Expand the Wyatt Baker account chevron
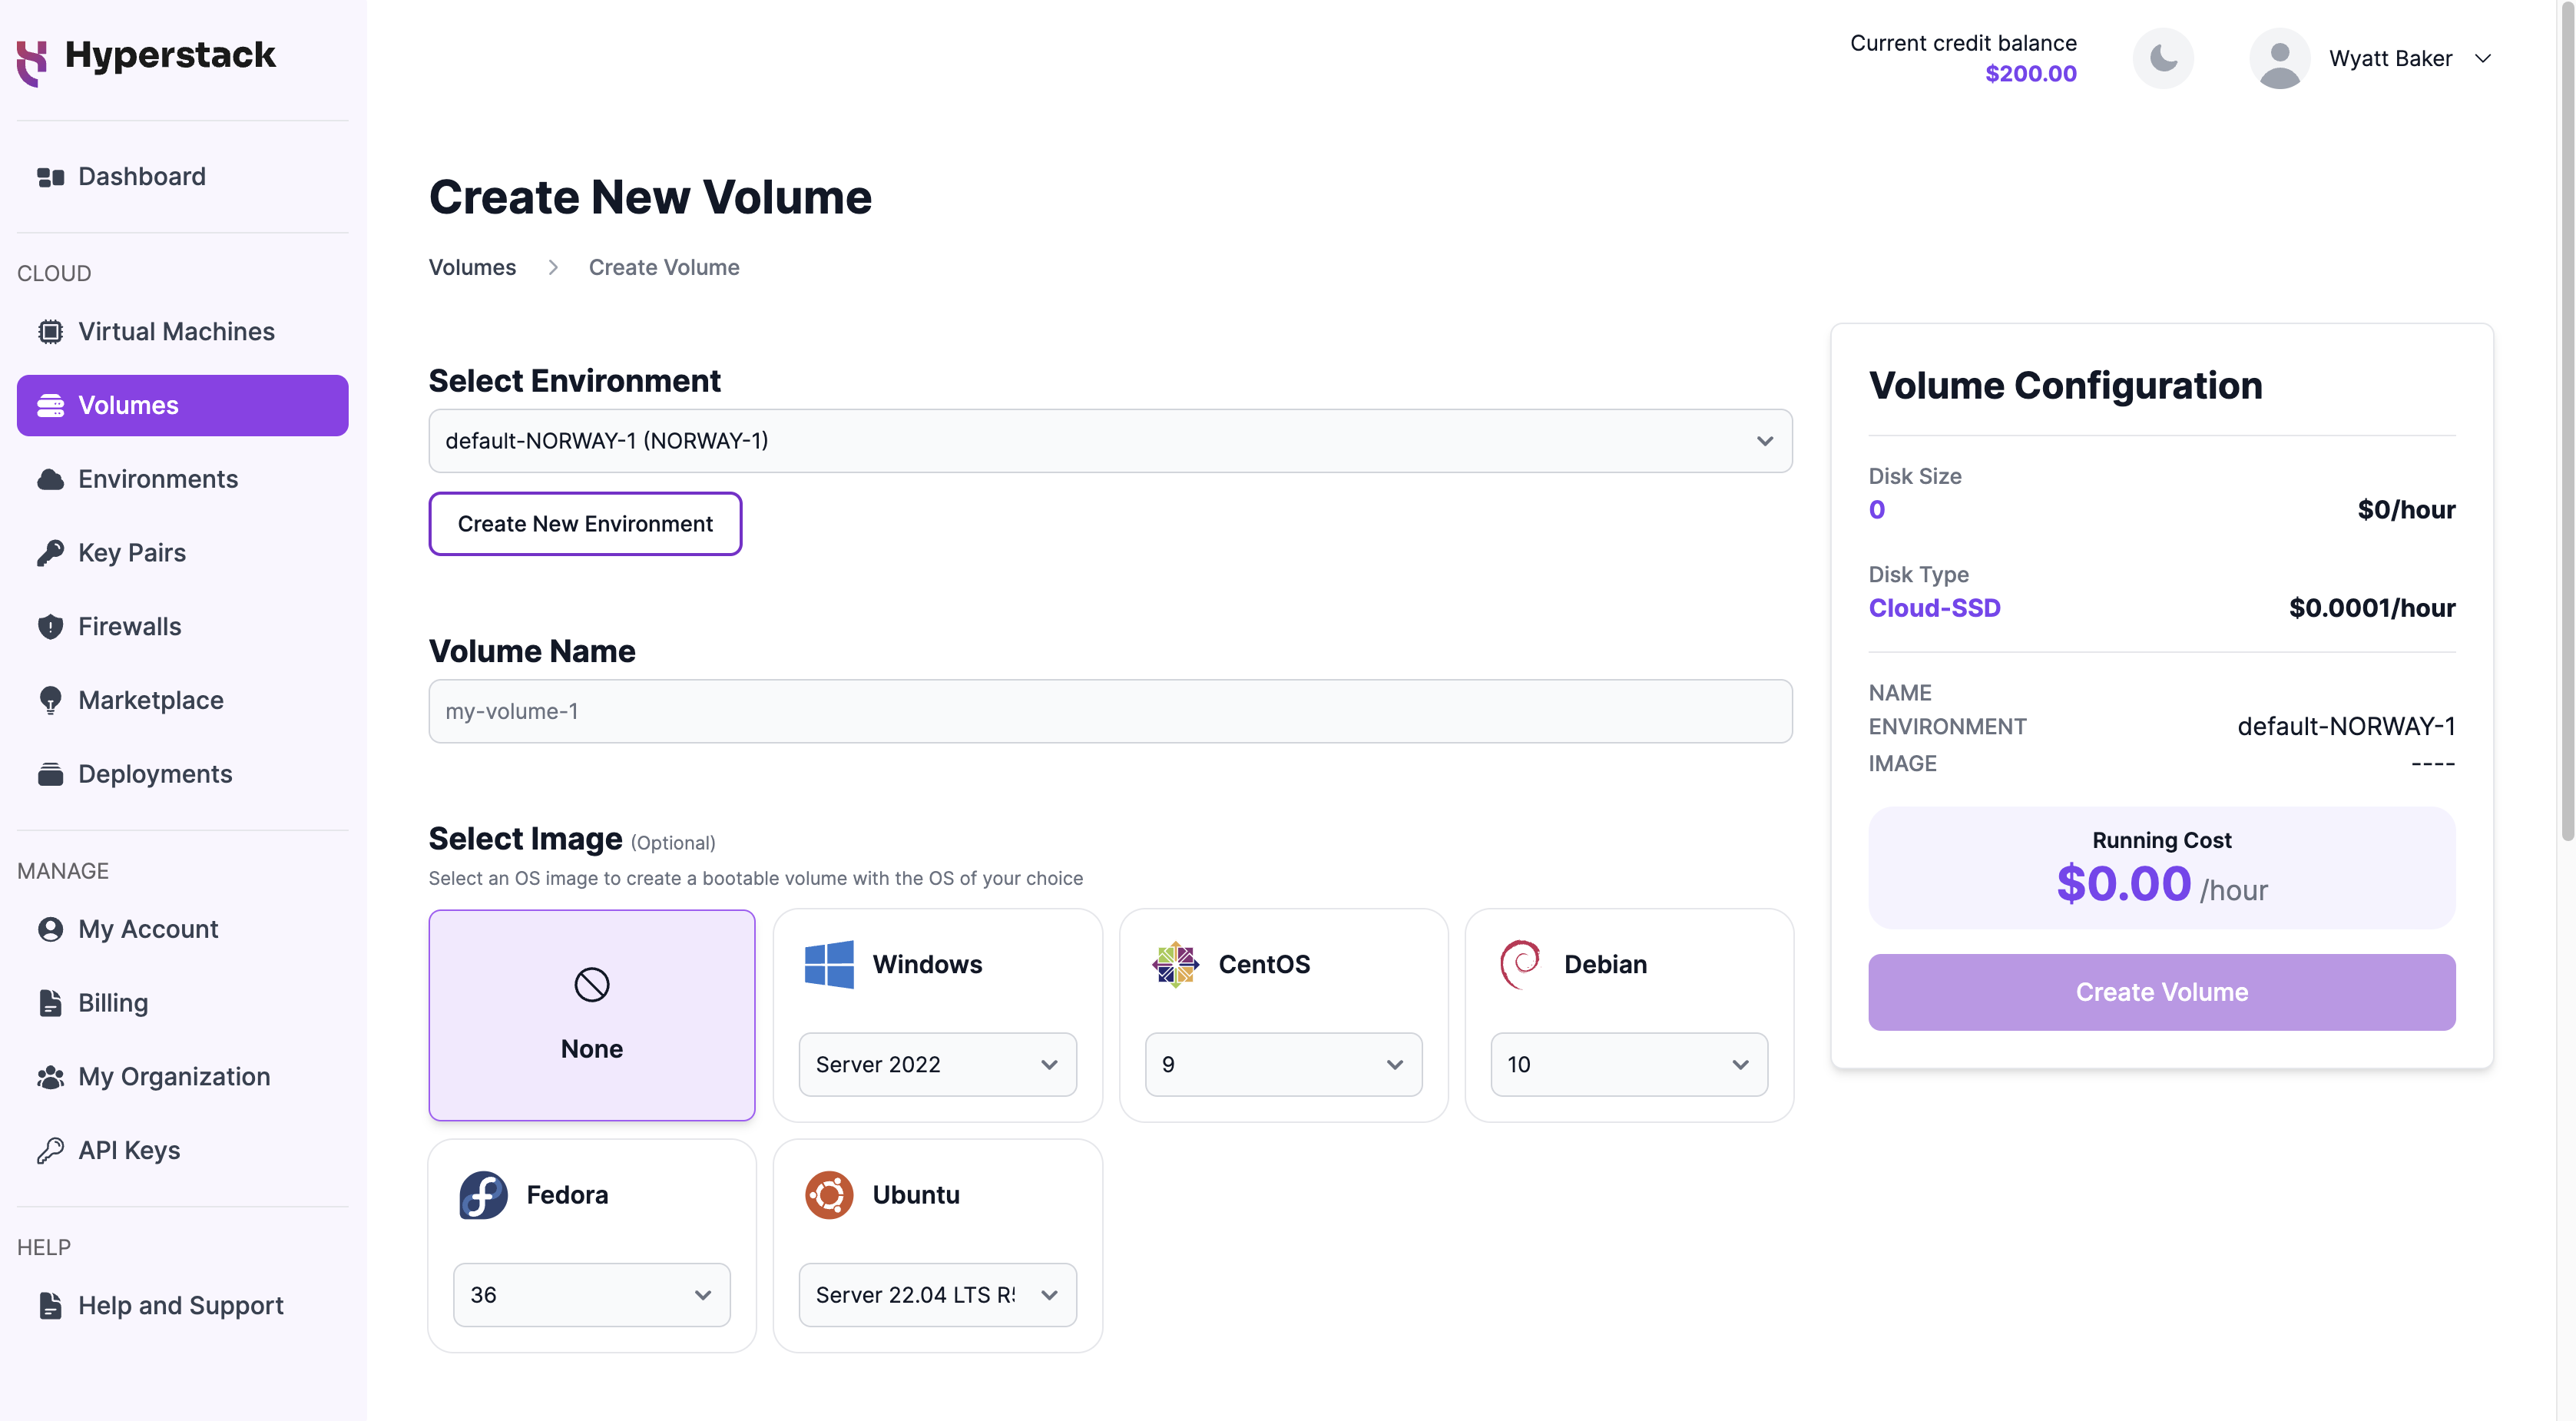The height and width of the screenshot is (1421, 2576). (x=2483, y=58)
